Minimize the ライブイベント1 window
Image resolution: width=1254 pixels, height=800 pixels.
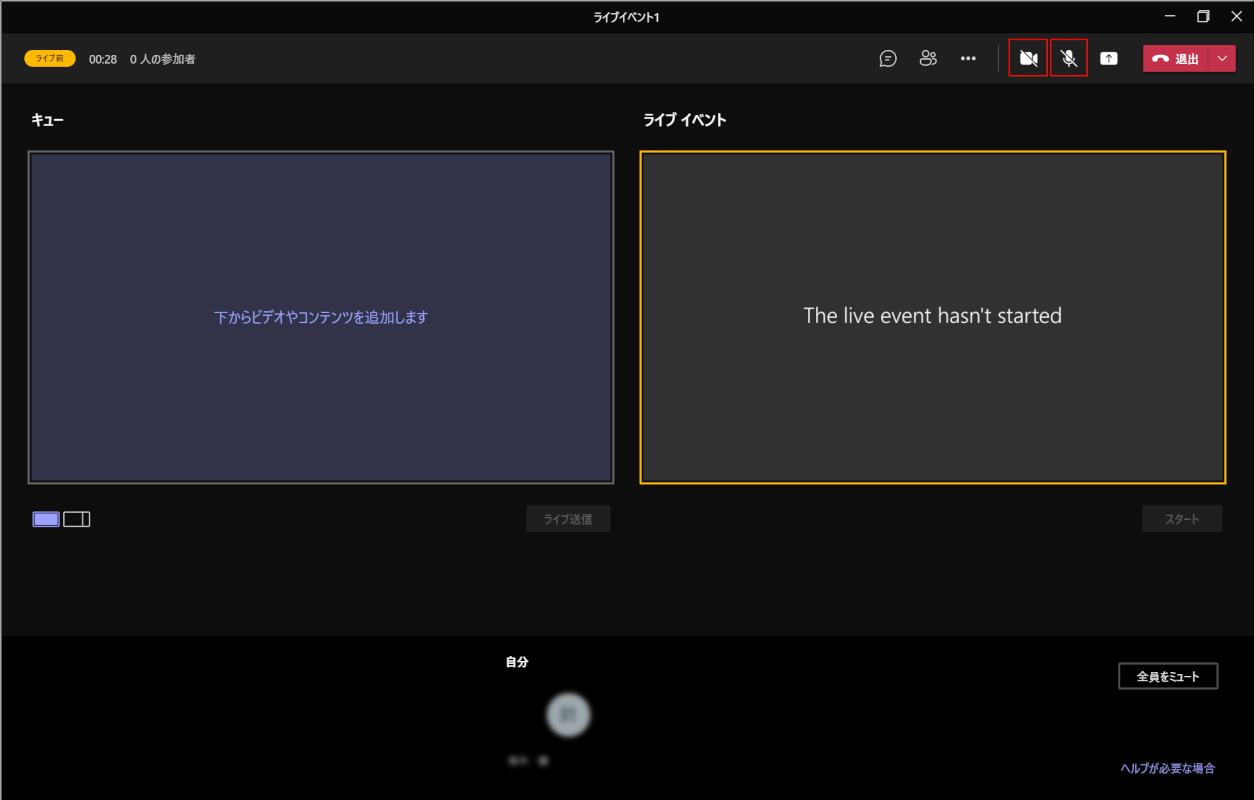pos(1170,16)
